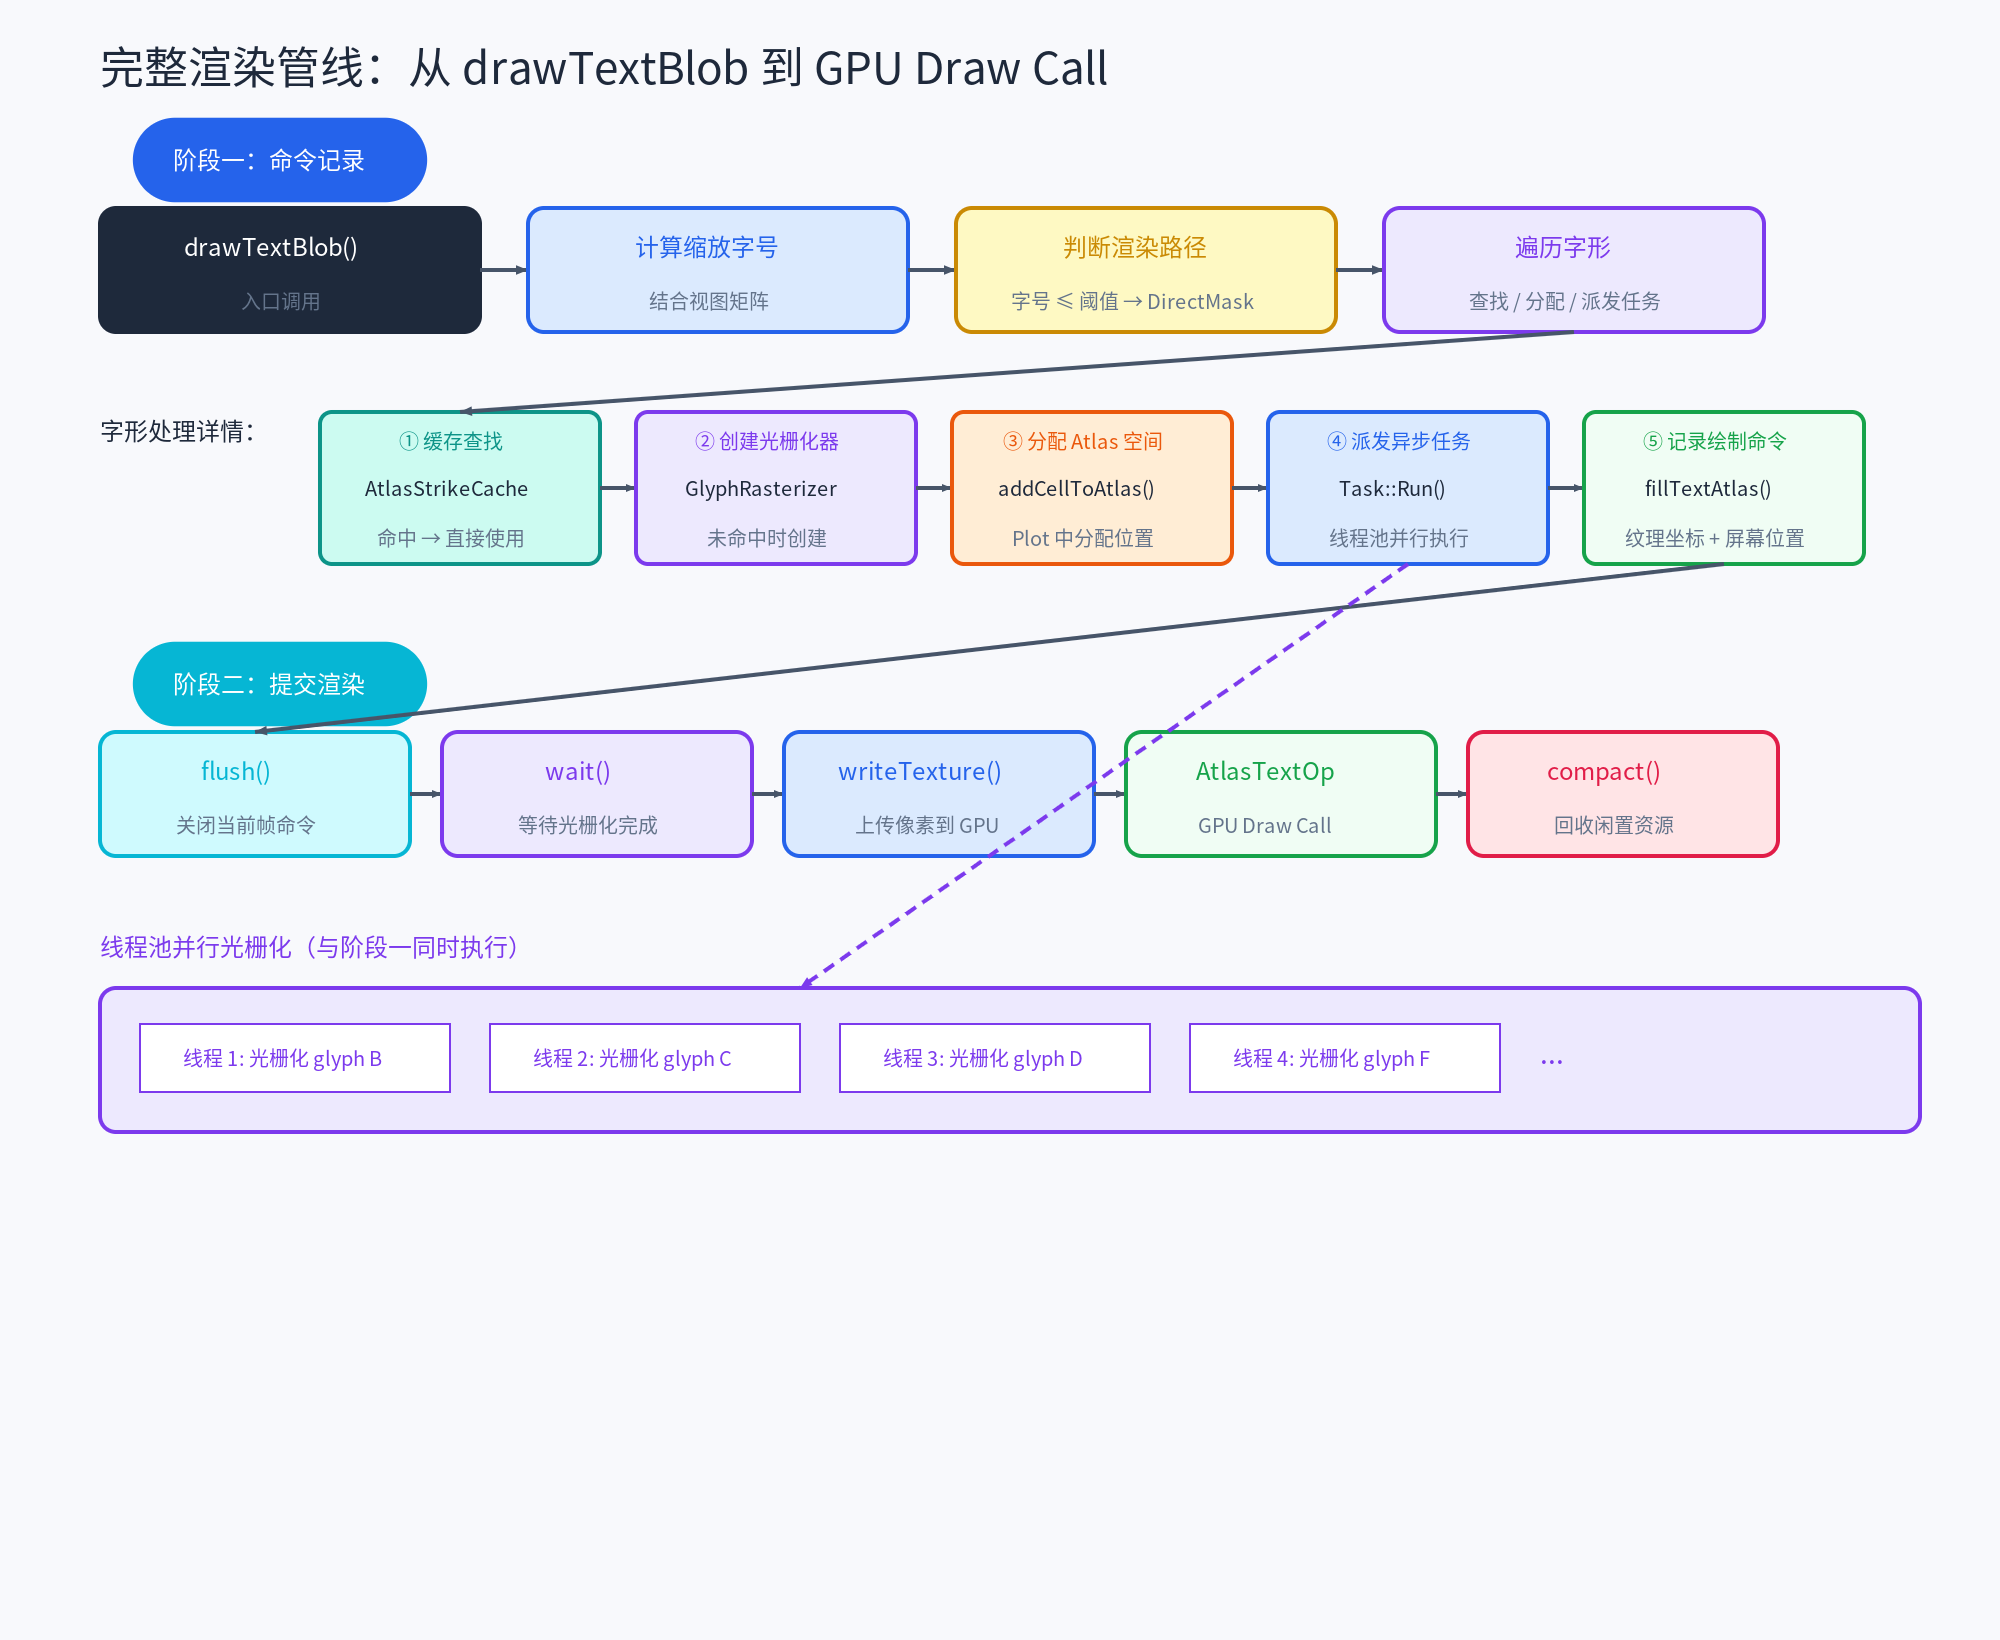
Task: Open the addCellToAtlas() 分配Atlas空间 box
Action: [1090, 489]
